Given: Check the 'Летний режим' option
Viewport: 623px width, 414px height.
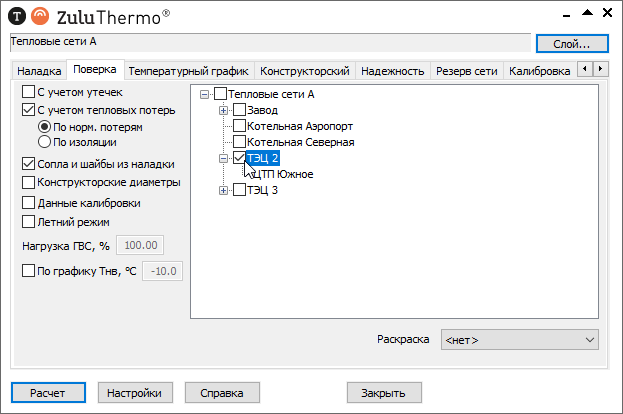Looking at the screenshot, I should 28,222.
